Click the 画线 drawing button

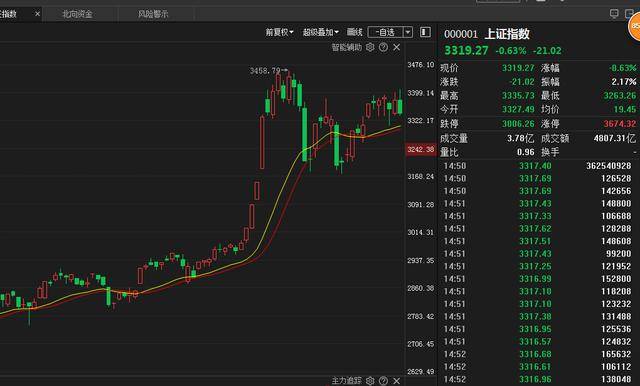click(x=354, y=32)
